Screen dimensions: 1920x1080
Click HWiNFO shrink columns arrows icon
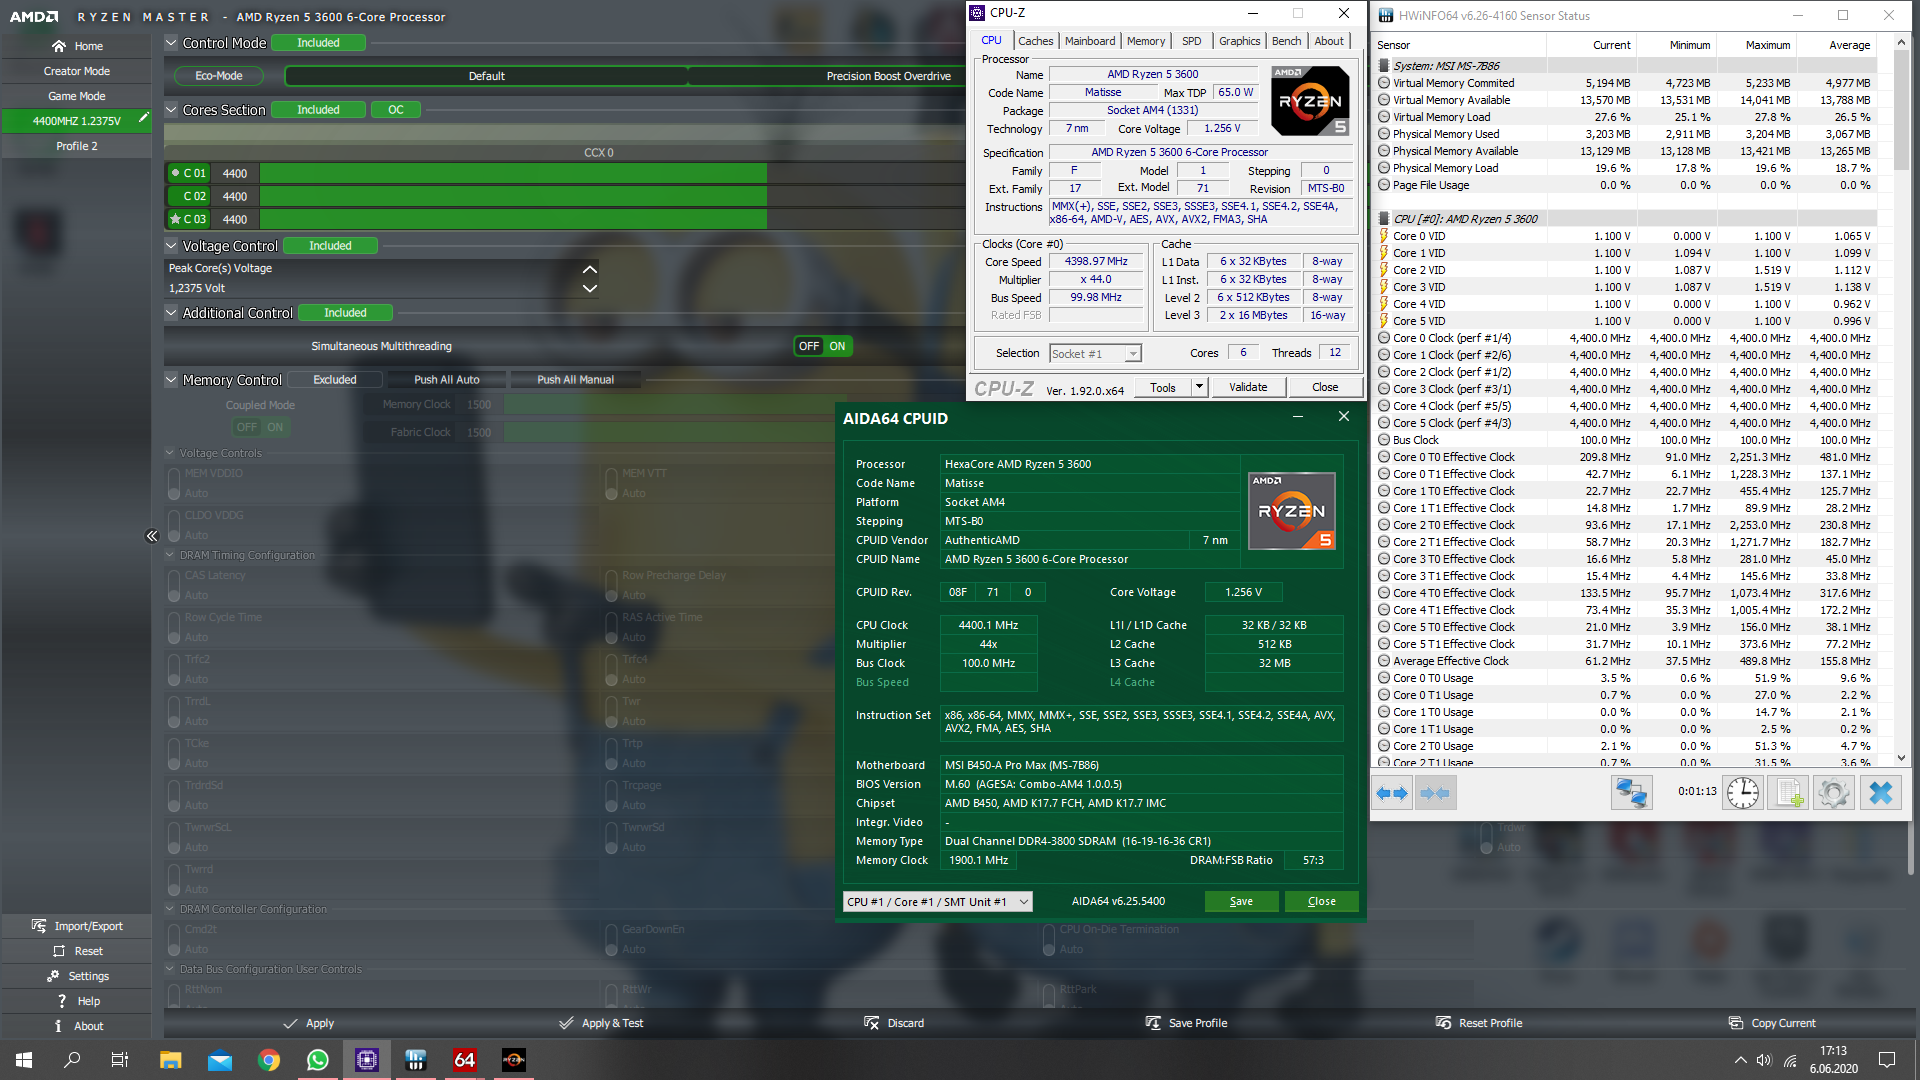coord(1436,793)
